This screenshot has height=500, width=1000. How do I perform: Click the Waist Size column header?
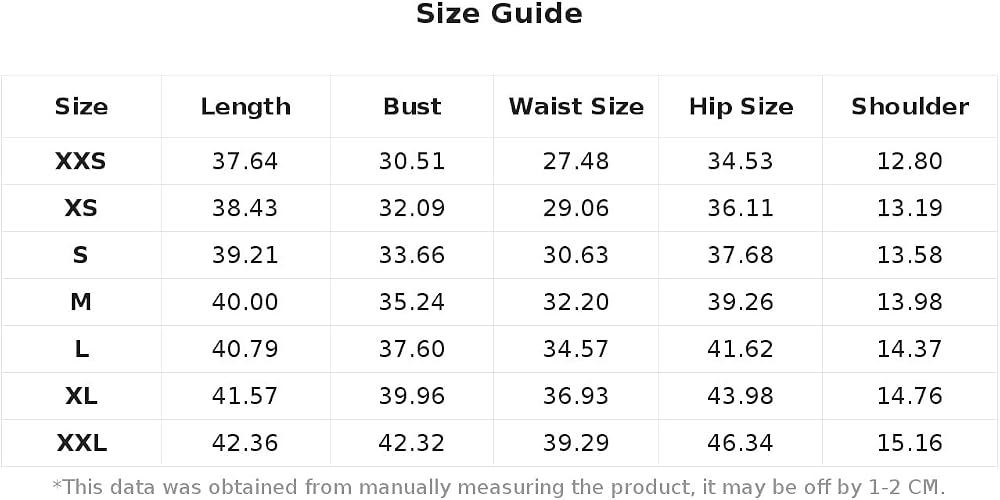576,107
